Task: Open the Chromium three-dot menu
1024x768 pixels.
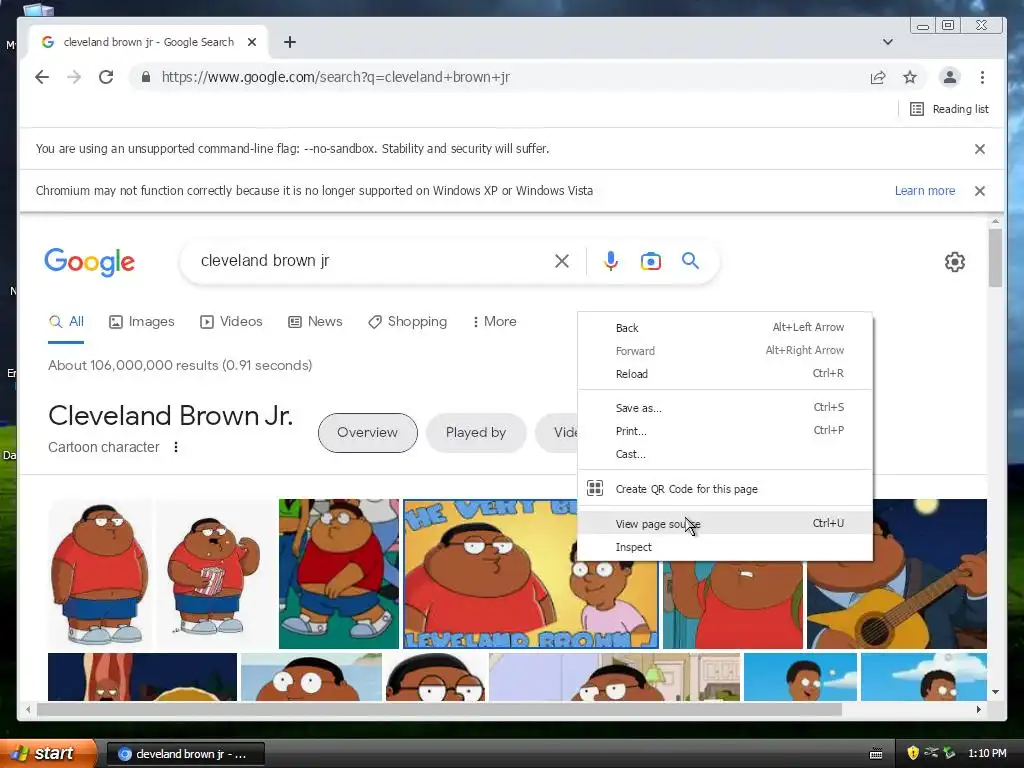Action: 982,77
